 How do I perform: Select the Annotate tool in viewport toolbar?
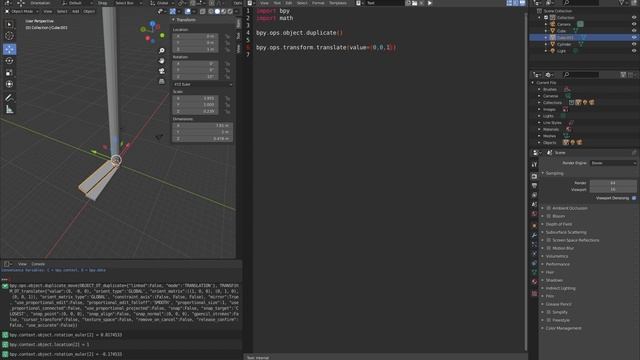point(9,98)
